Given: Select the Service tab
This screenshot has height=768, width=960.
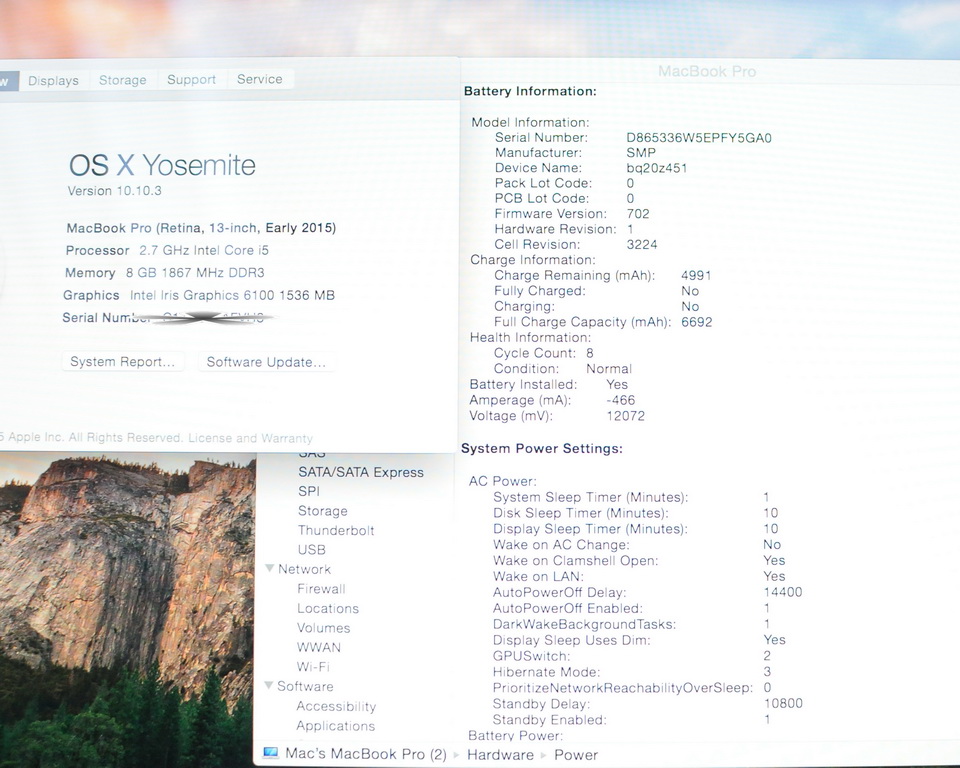Looking at the screenshot, I should pyautogui.click(x=260, y=78).
